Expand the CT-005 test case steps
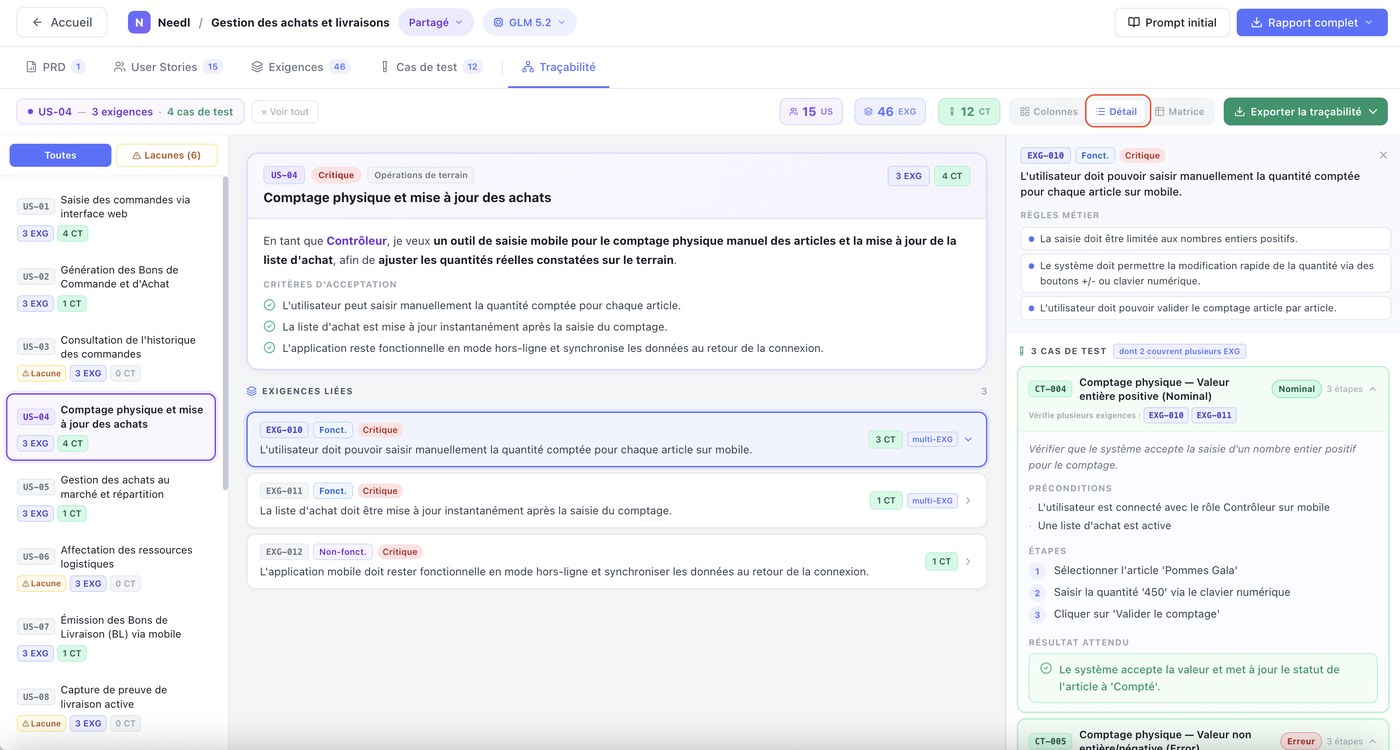1400x750 pixels. tap(1372, 742)
